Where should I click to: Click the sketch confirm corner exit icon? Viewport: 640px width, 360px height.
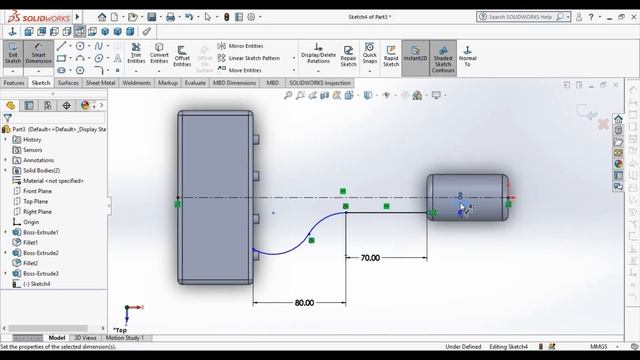point(587,112)
